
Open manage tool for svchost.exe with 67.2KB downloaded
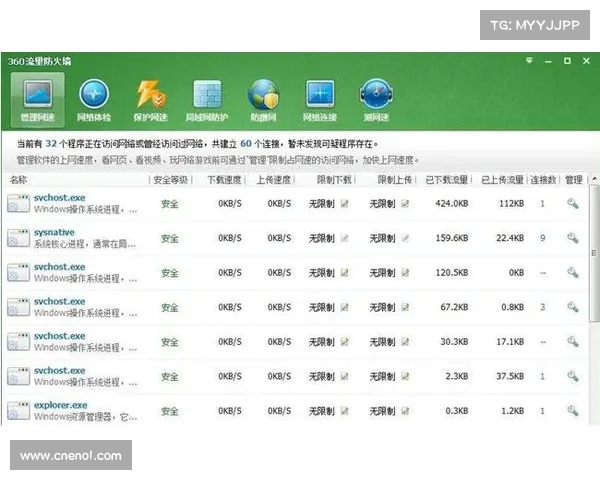(573, 307)
